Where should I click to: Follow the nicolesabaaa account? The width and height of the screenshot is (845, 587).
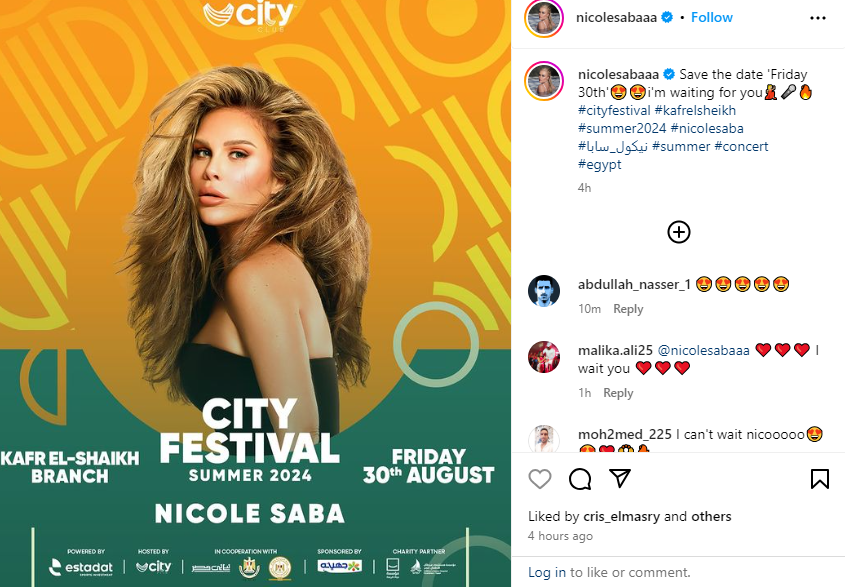711,17
